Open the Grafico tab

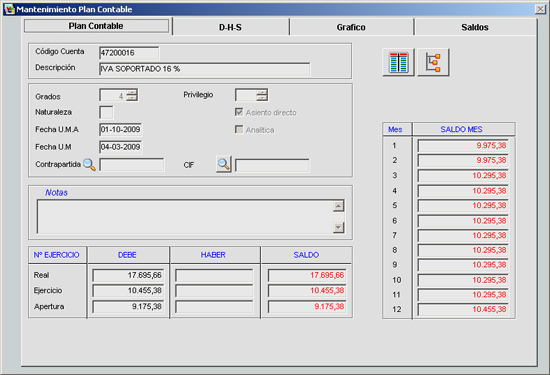point(351,27)
